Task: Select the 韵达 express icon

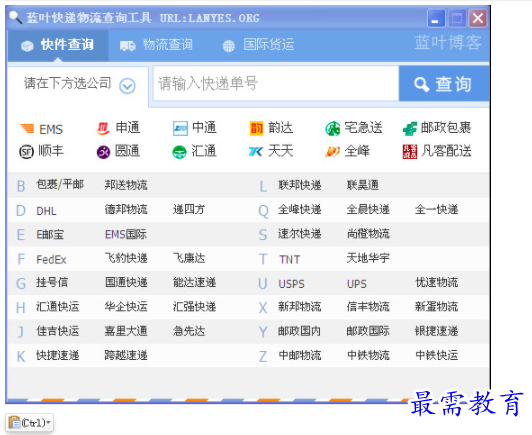Action: point(256,128)
